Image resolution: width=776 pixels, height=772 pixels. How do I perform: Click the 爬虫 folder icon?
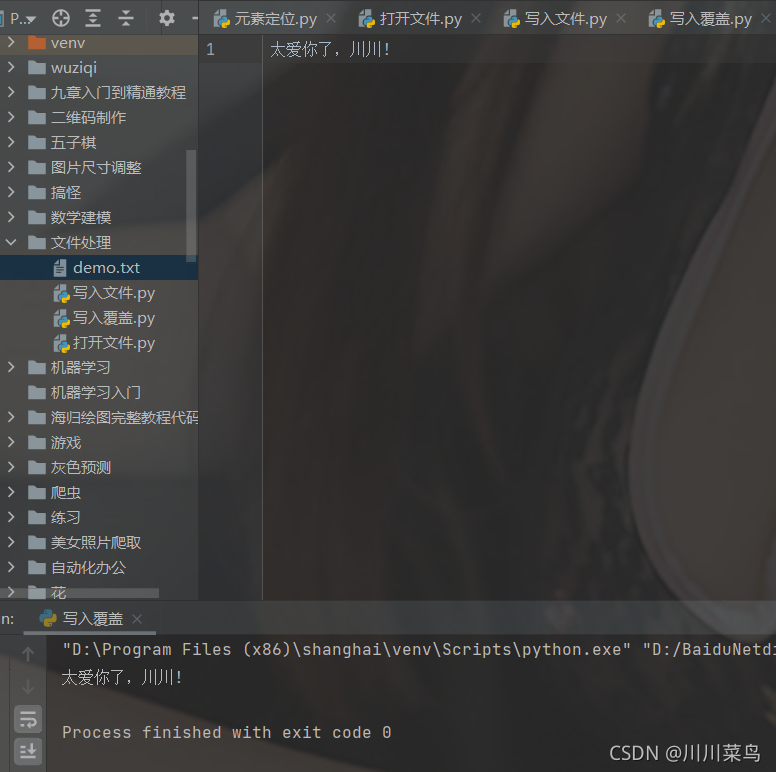click(37, 492)
